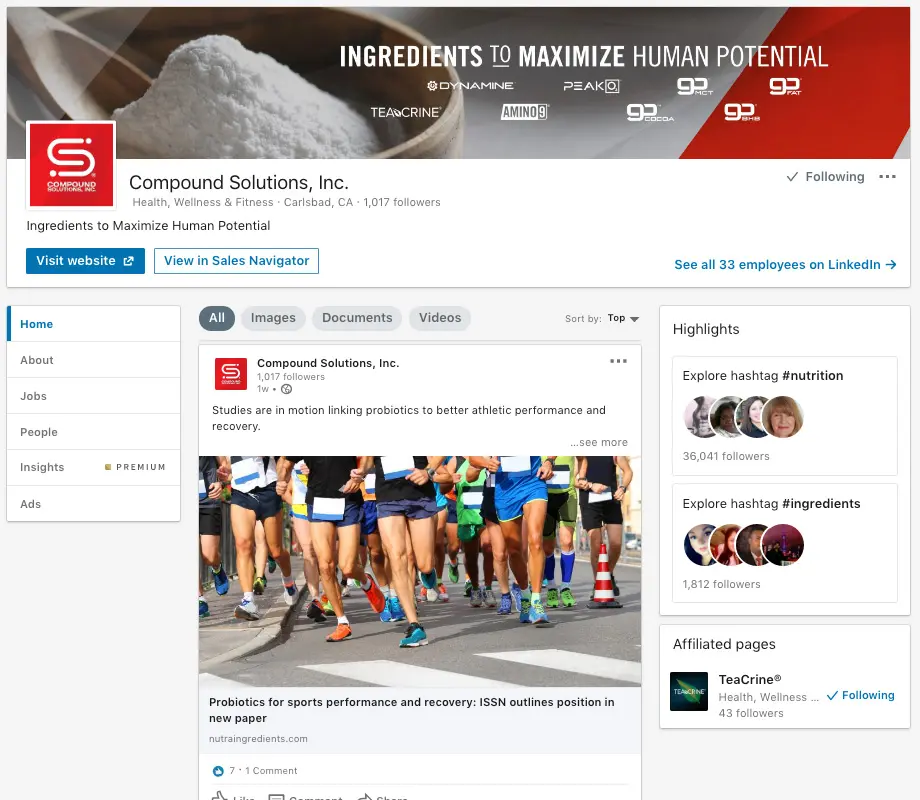
Task: Click the 36,041 followers text
Action: [x=726, y=456]
